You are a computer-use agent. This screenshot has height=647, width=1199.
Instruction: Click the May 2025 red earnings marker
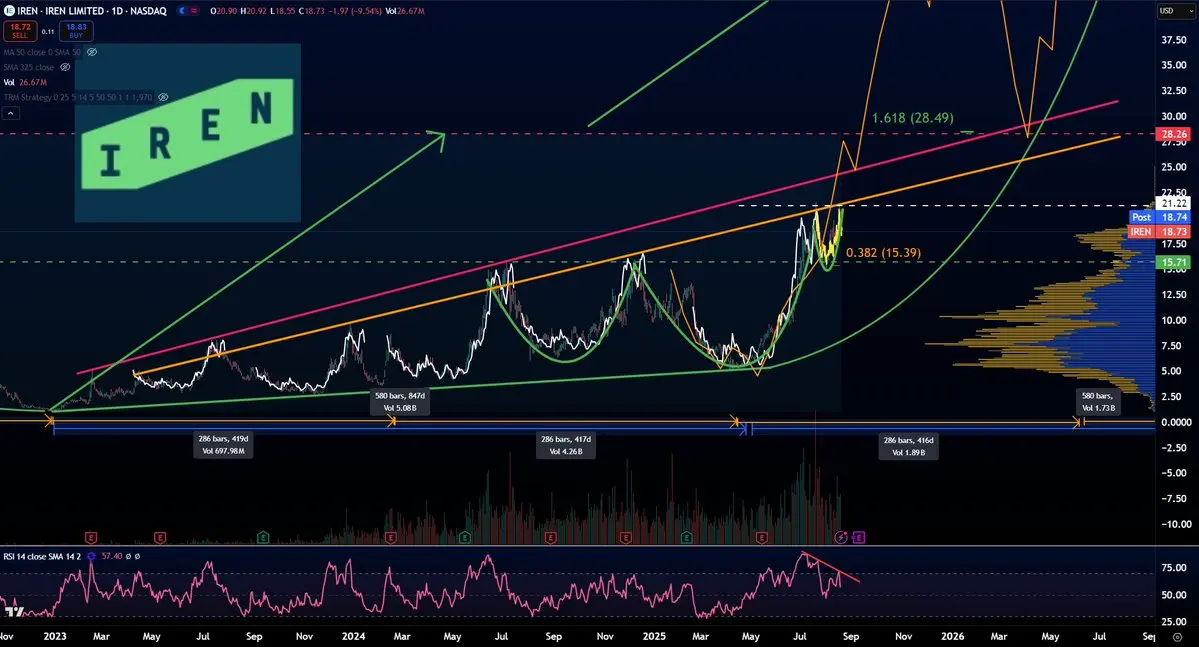point(762,538)
